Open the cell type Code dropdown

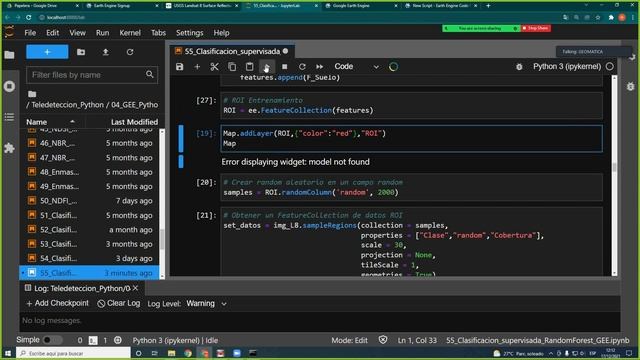[x=356, y=67]
